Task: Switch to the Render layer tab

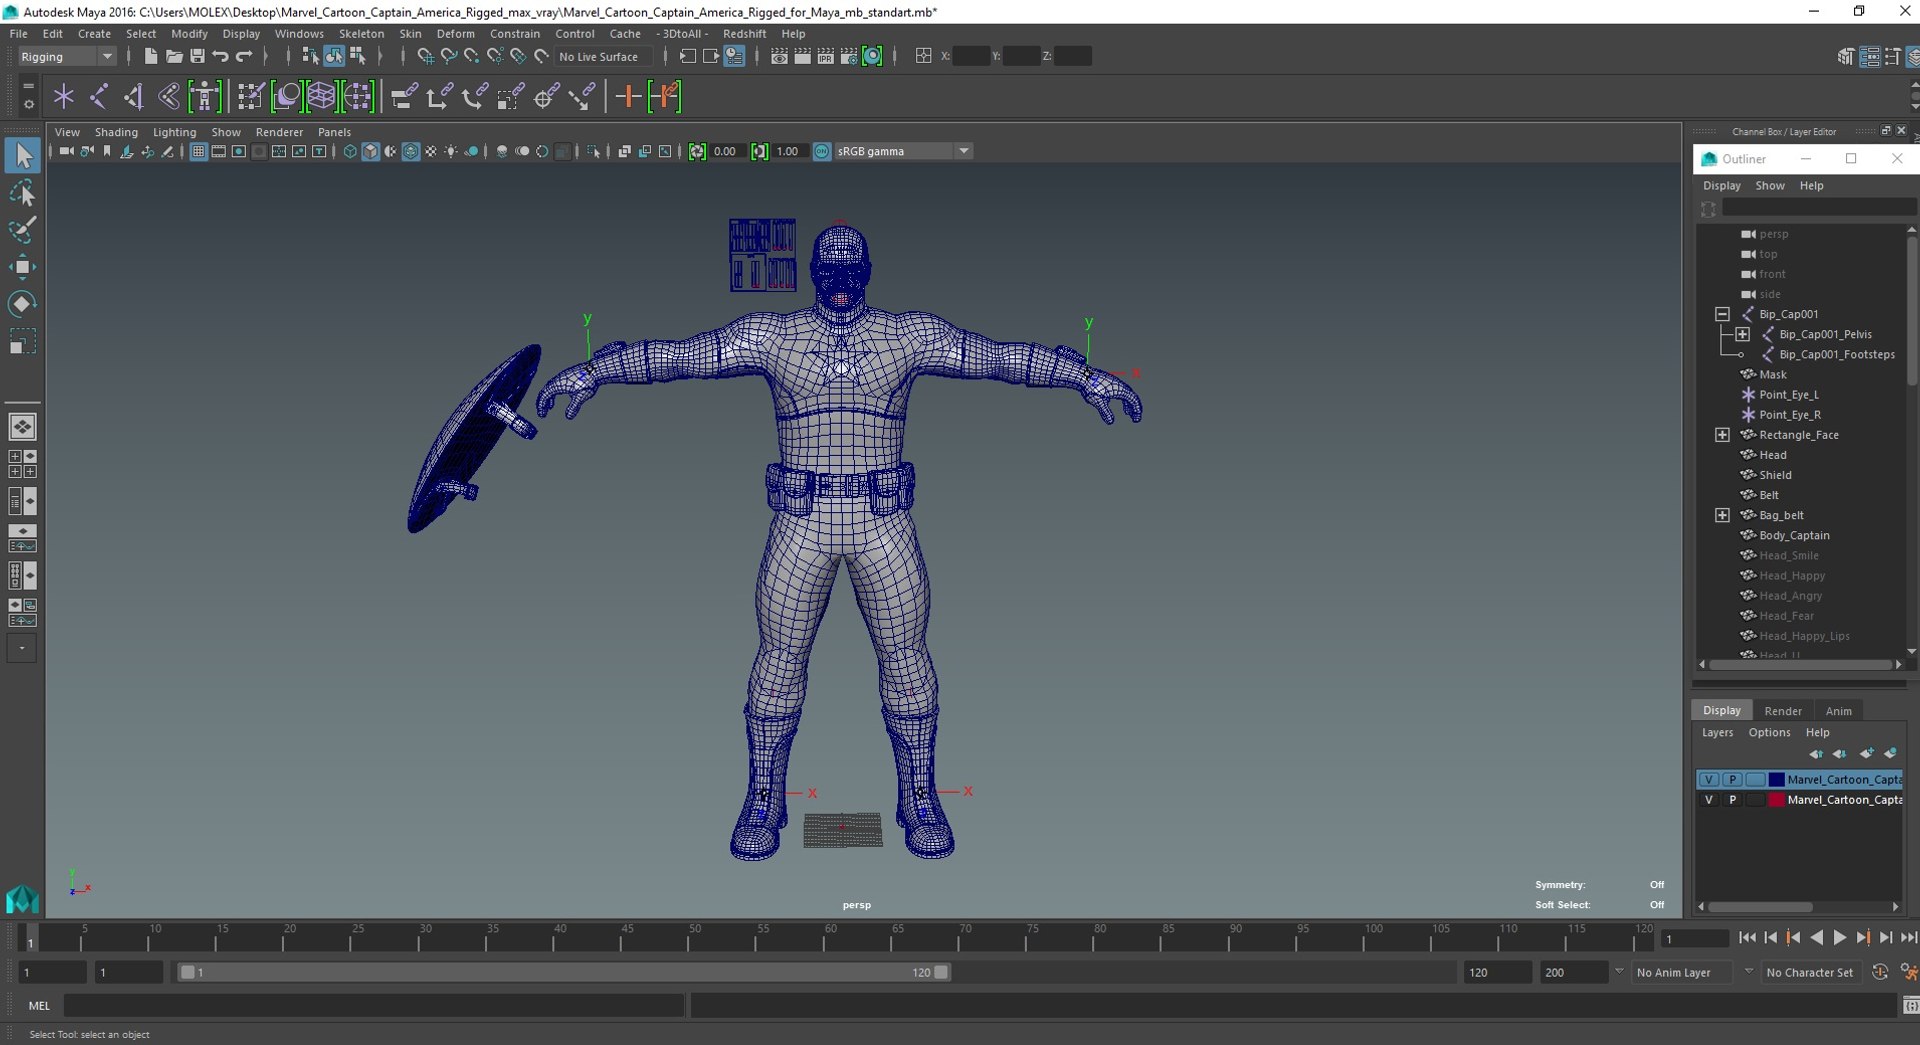Action: [x=1782, y=711]
